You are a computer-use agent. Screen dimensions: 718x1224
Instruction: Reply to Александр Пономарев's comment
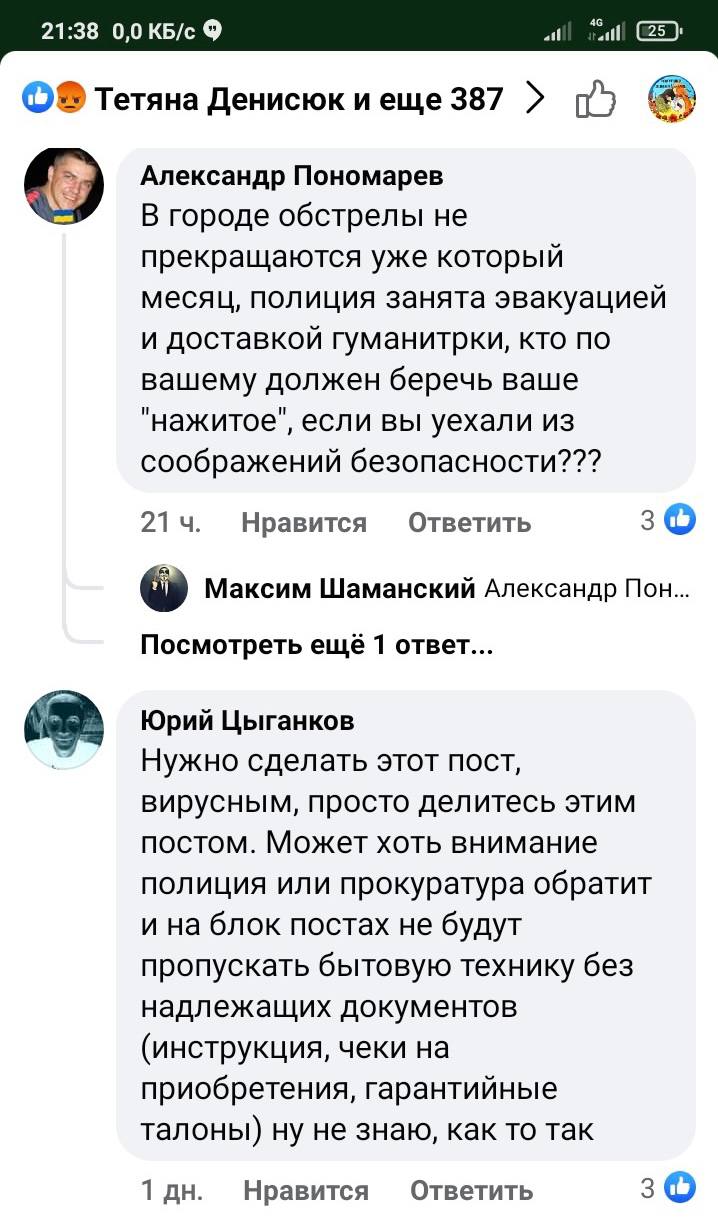coord(470,522)
